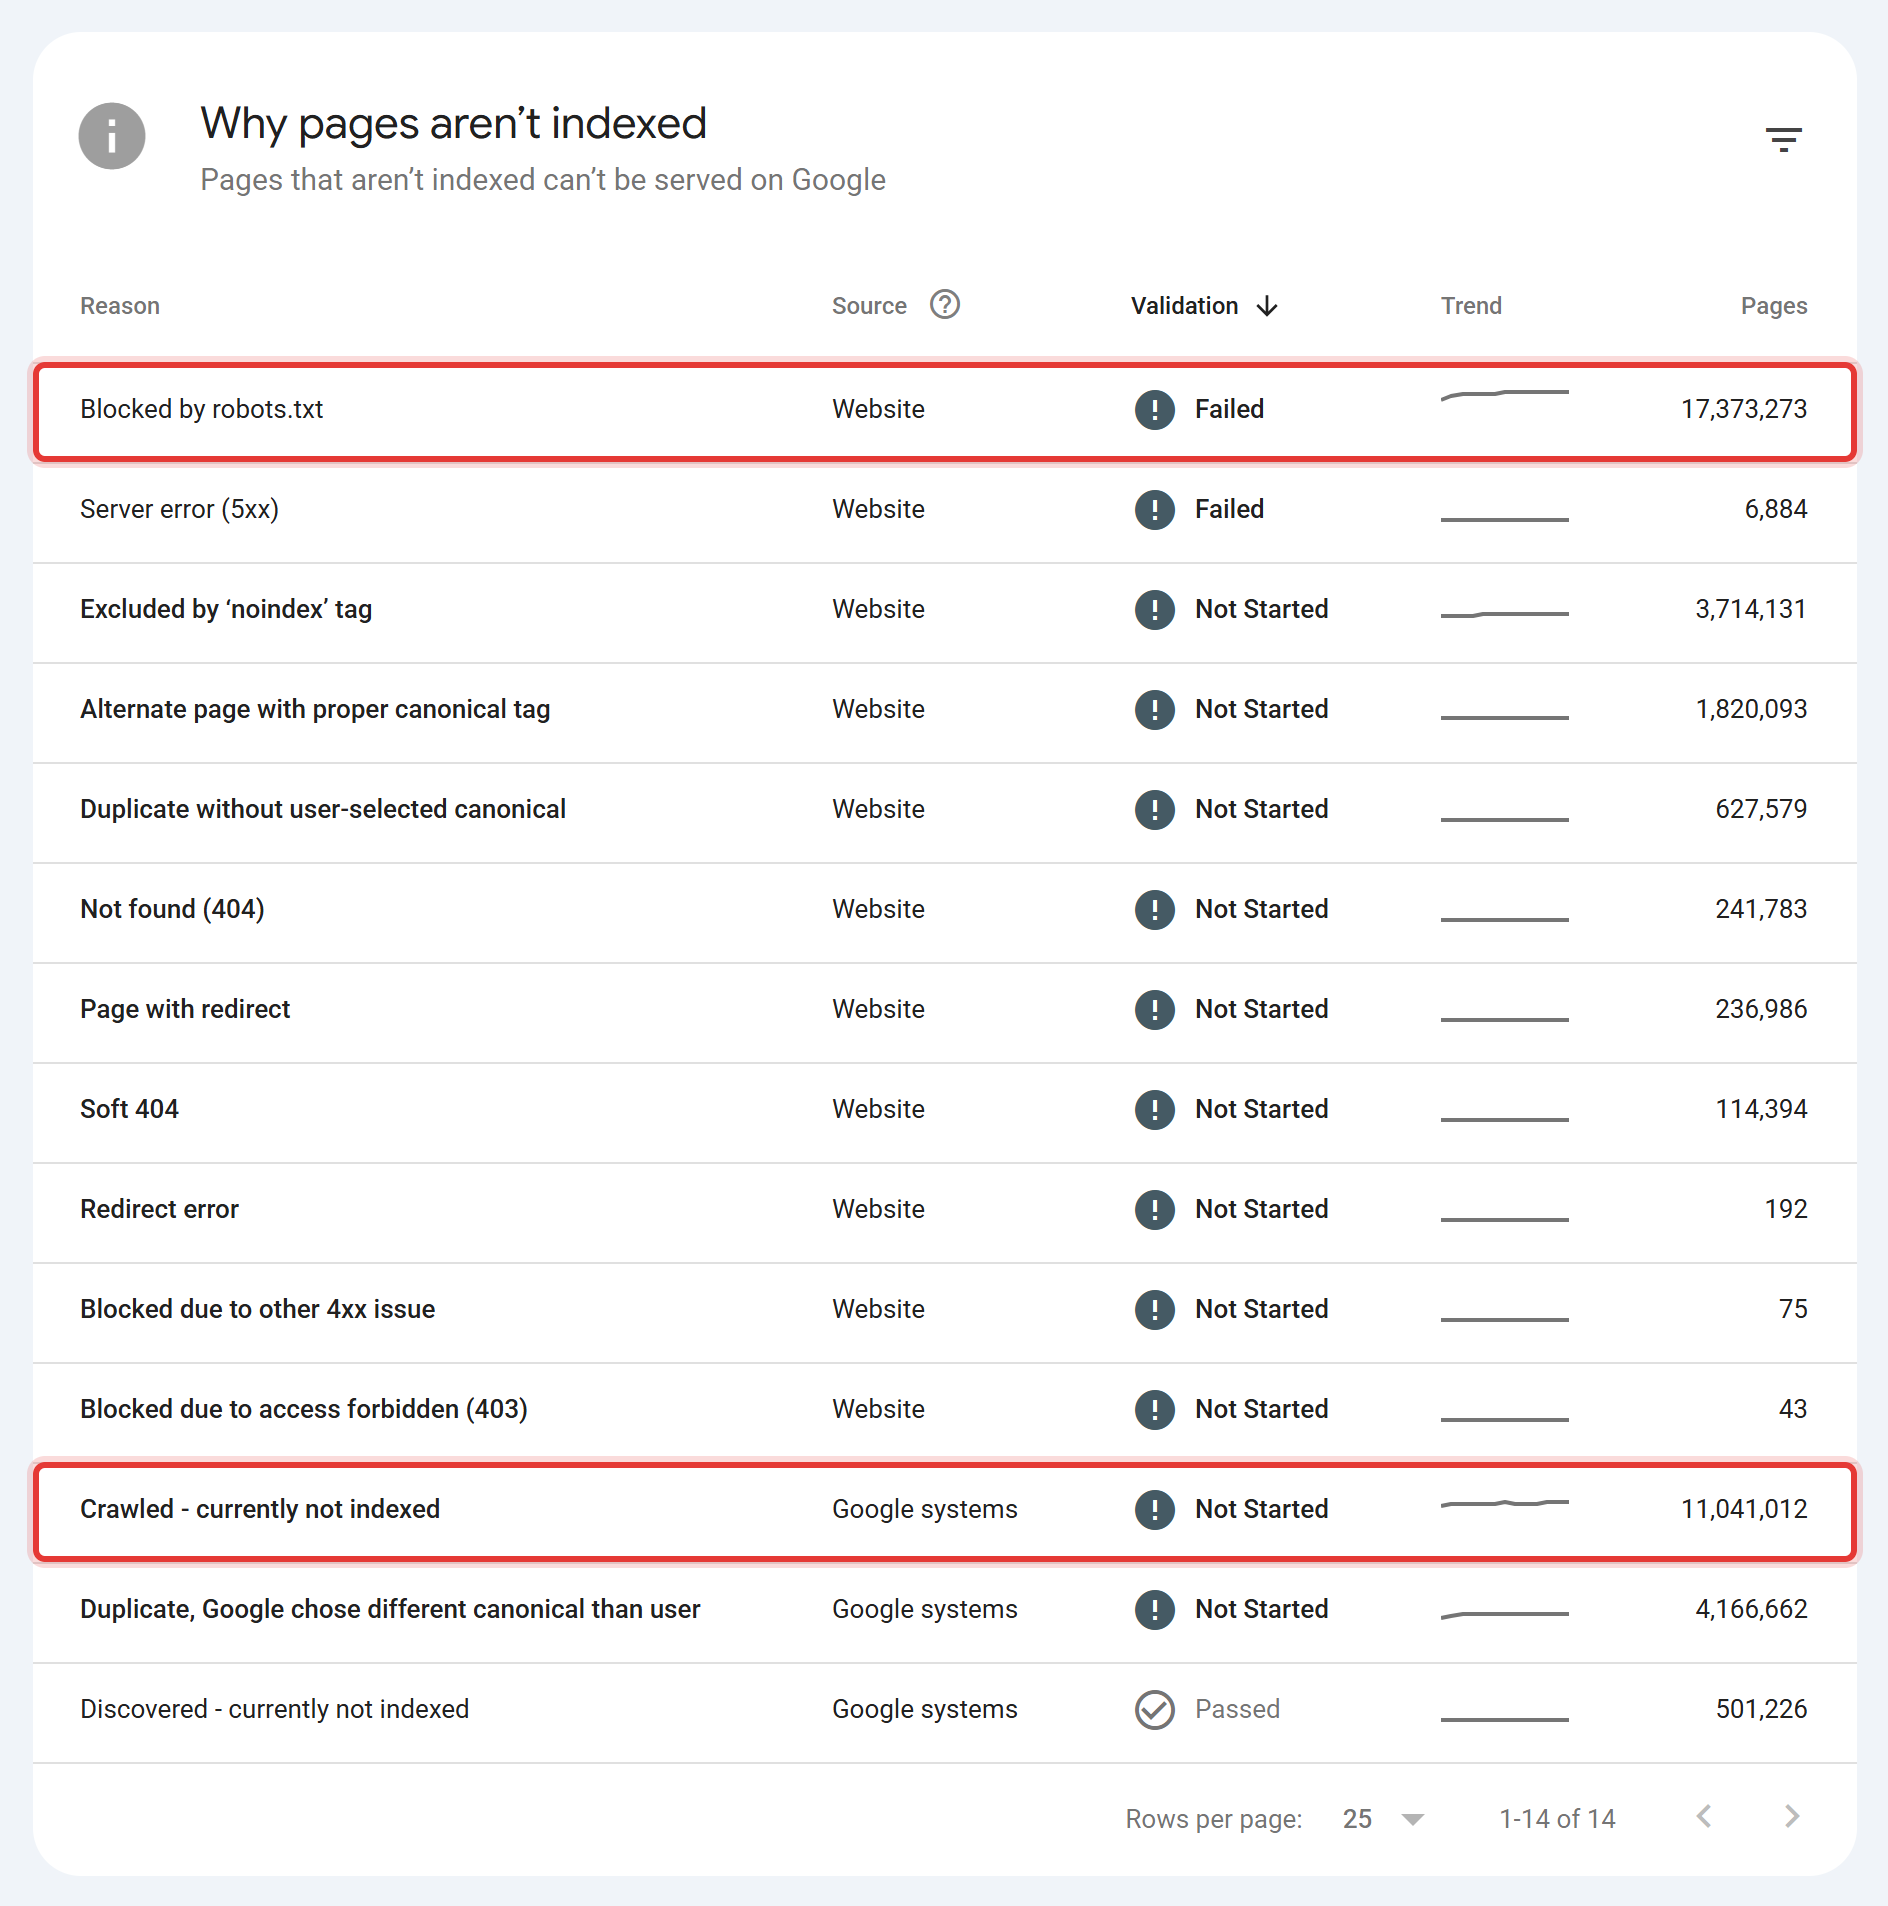
Task: Sort by the Source column header
Action: coord(869,306)
